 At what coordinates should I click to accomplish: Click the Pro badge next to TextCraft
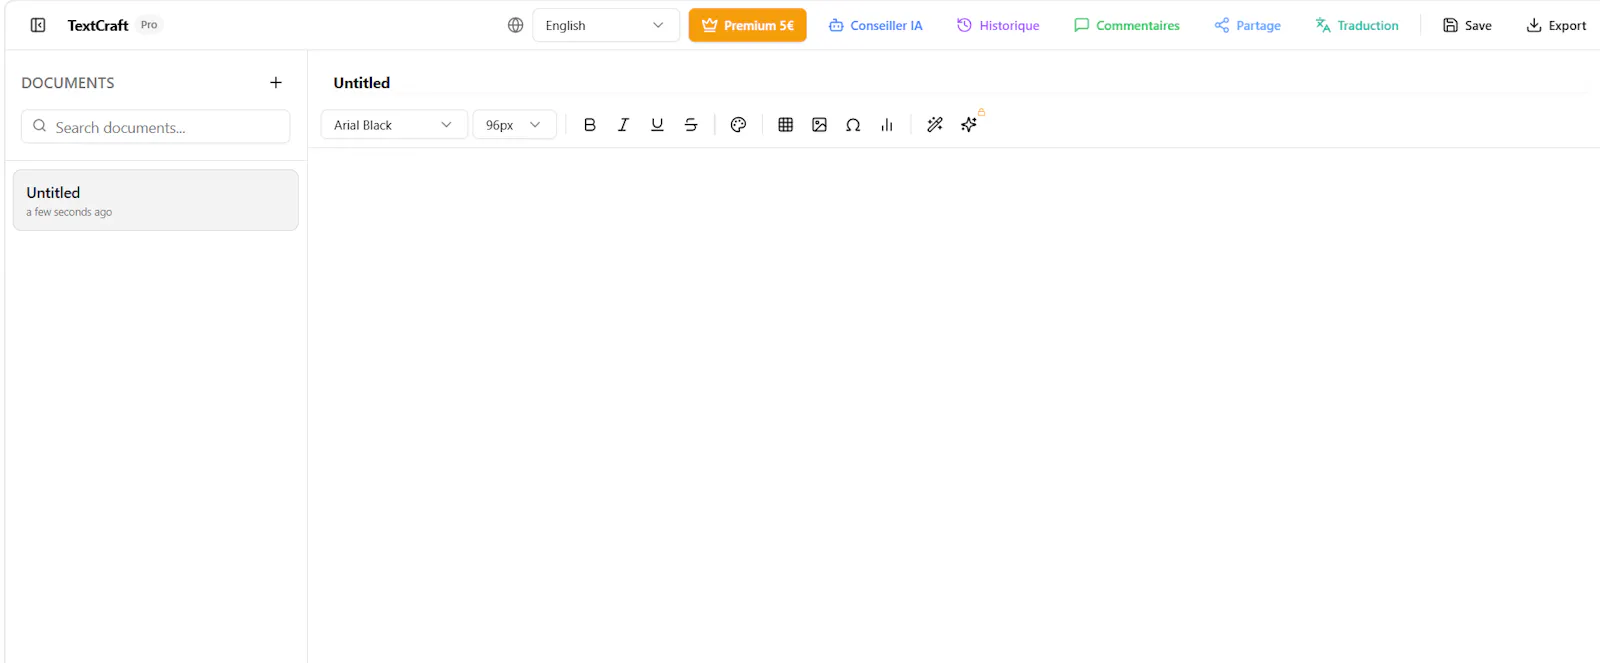pos(149,25)
